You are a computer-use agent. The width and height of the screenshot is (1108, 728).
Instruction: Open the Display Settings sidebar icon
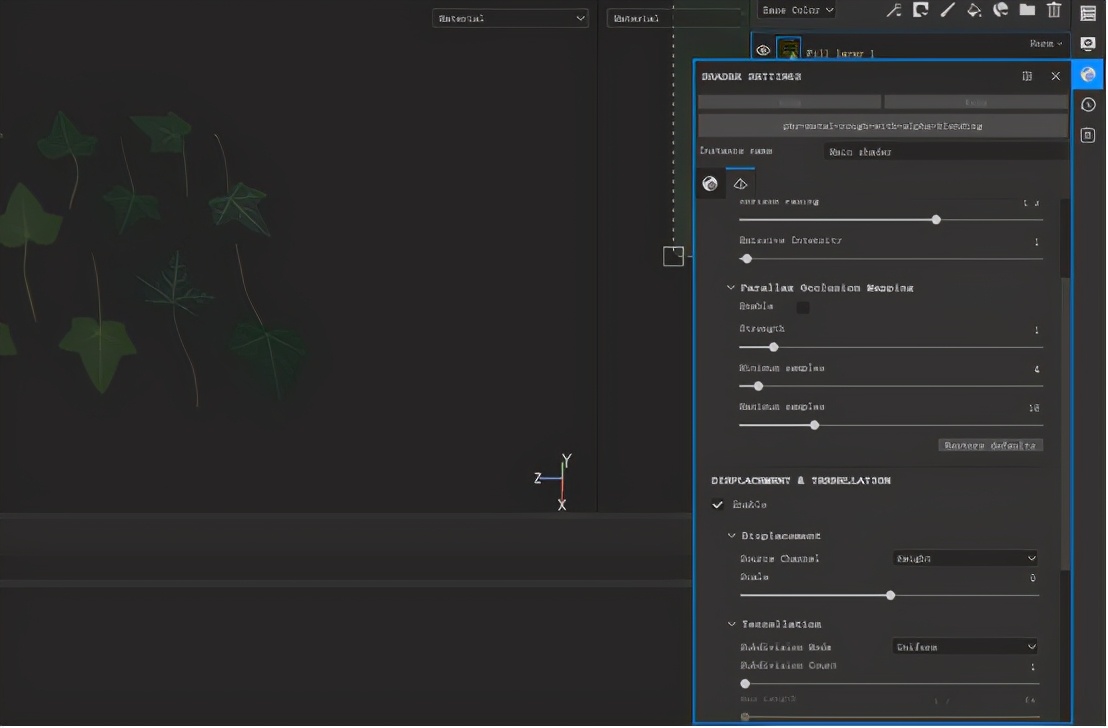1088,44
